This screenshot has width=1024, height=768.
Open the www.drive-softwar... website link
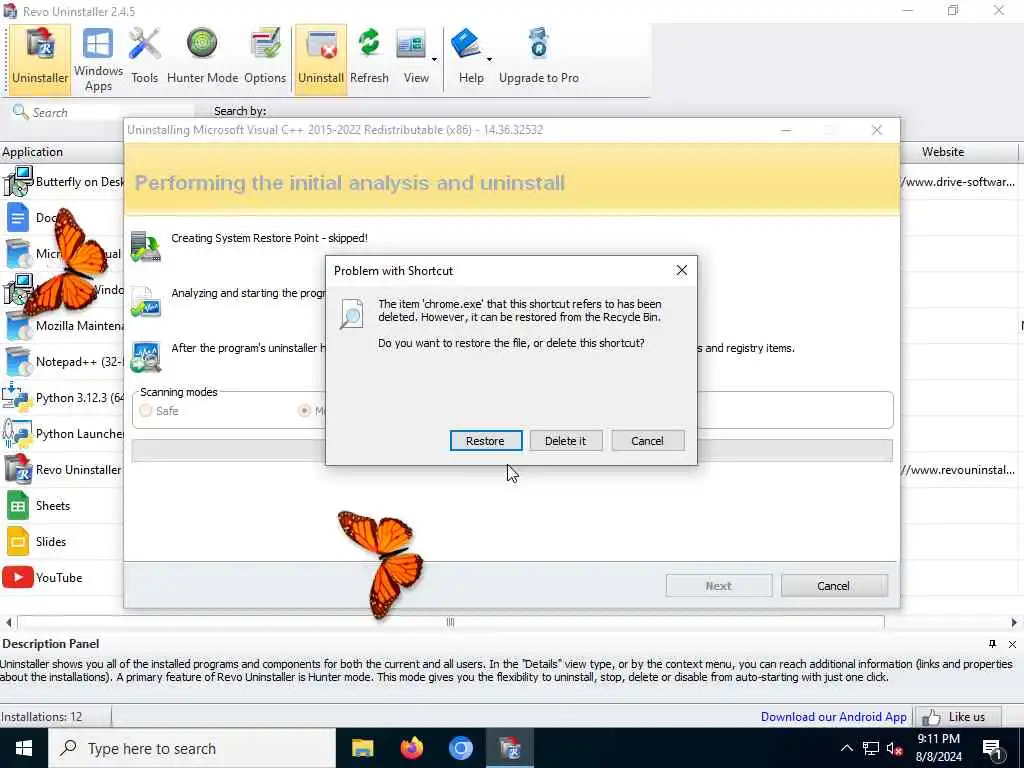coord(957,182)
